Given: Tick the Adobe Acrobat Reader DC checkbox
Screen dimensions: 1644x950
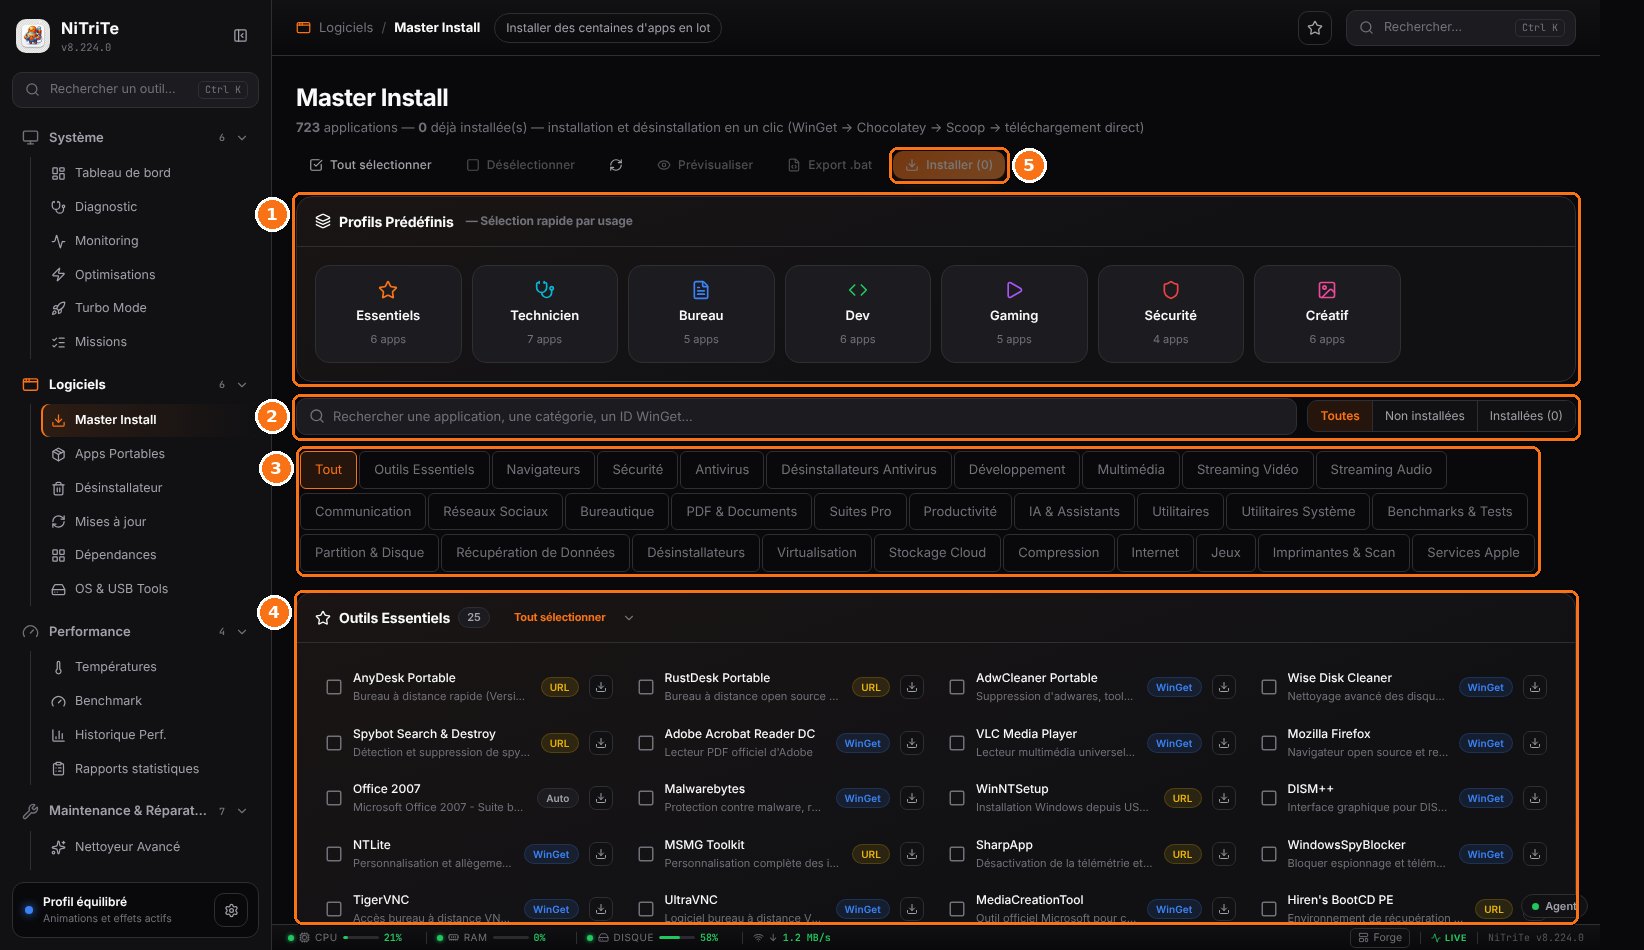Looking at the screenshot, I should tap(646, 743).
